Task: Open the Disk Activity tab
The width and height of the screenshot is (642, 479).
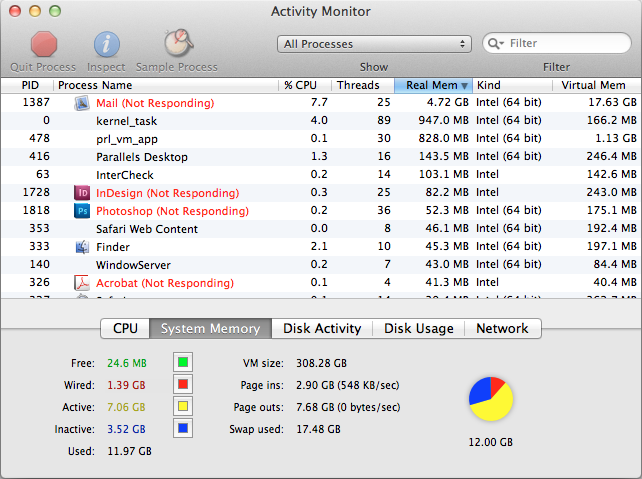Action: pyautogui.click(x=322, y=328)
